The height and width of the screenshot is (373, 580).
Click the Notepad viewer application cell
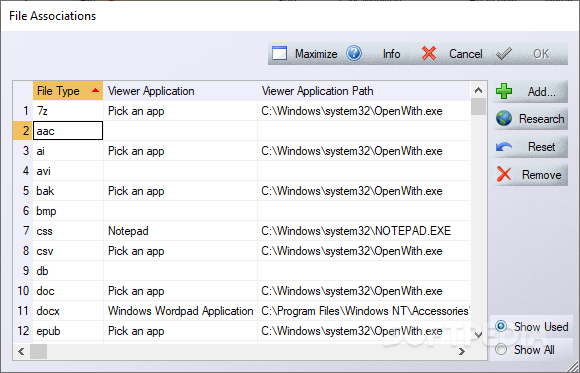[x=181, y=231]
